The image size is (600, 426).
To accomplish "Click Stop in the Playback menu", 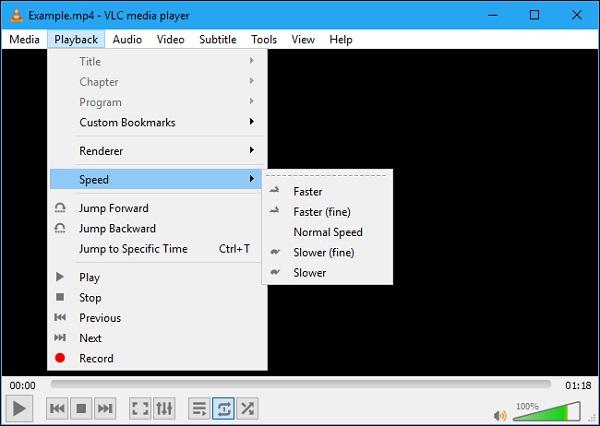I will pyautogui.click(x=157, y=297).
